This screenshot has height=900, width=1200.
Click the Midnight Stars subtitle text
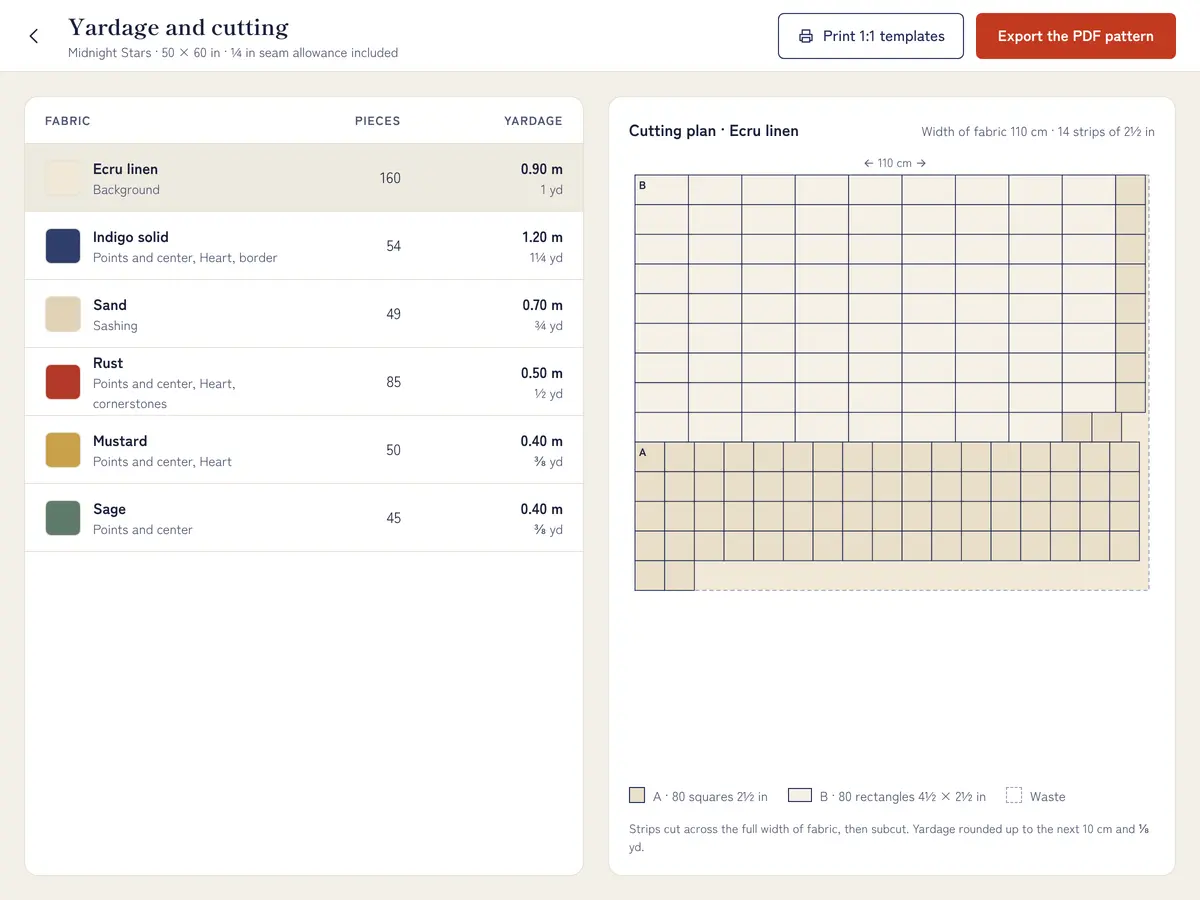233,53
